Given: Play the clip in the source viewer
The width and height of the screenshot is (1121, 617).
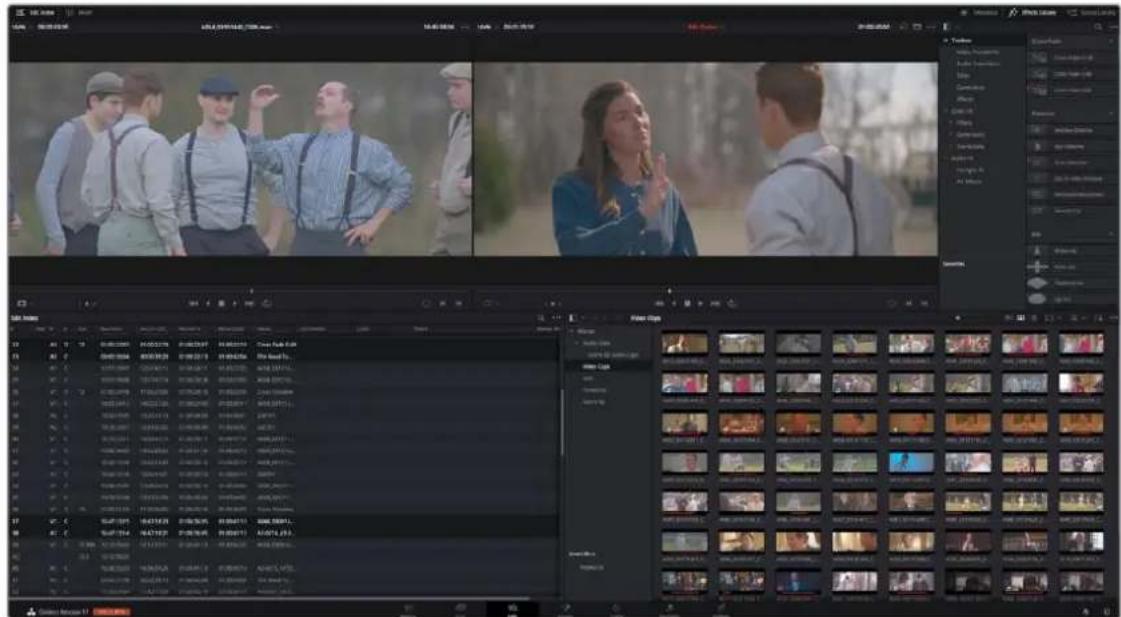Looking at the screenshot, I should pos(236,304).
